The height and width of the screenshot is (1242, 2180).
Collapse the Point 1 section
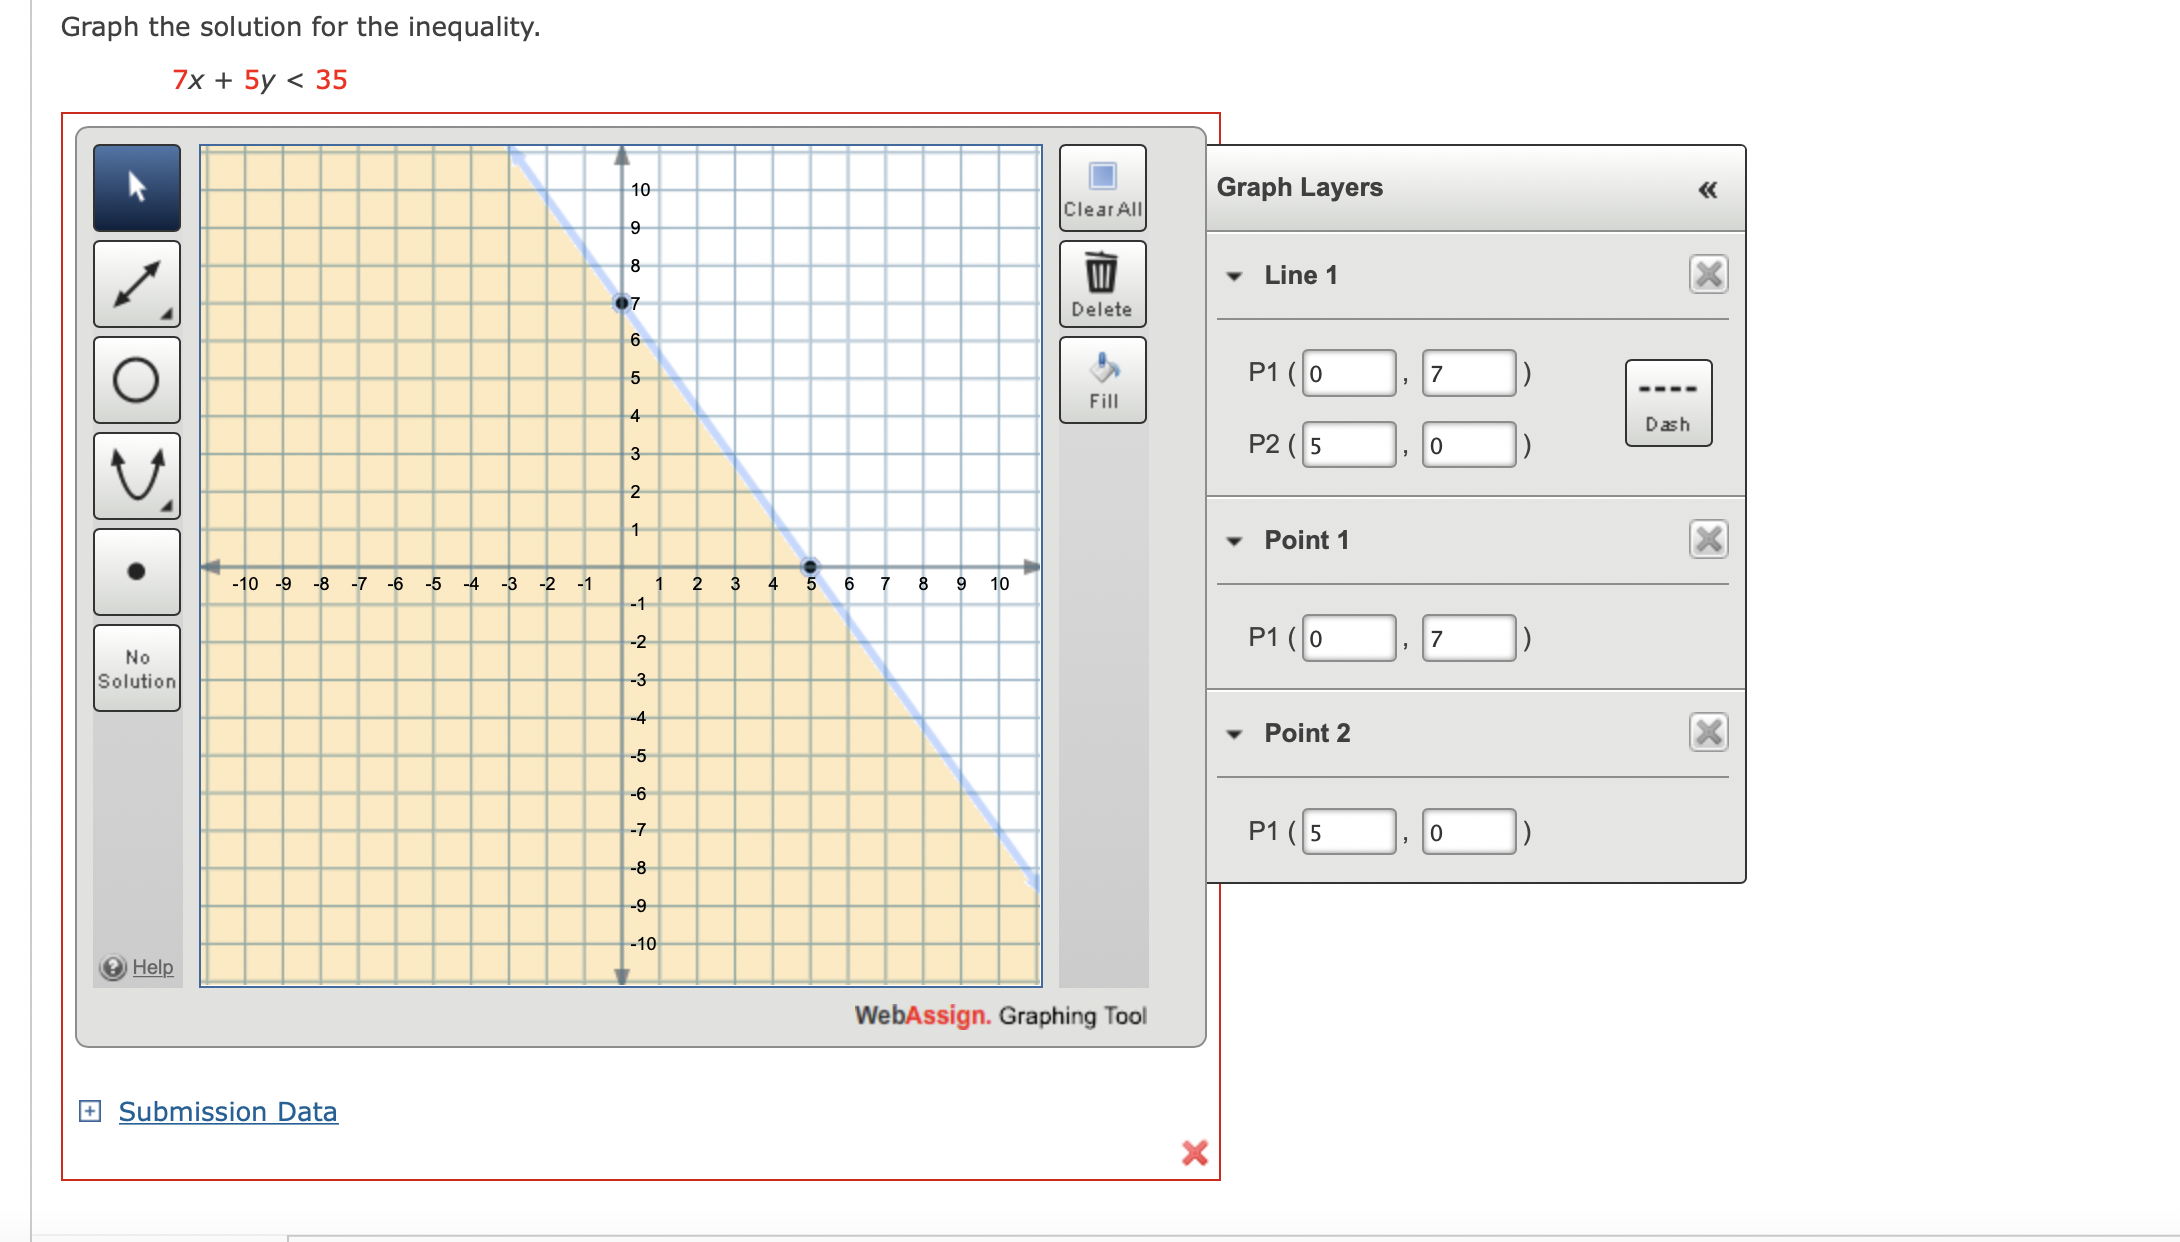pyautogui.click(x=1234, y=540)
